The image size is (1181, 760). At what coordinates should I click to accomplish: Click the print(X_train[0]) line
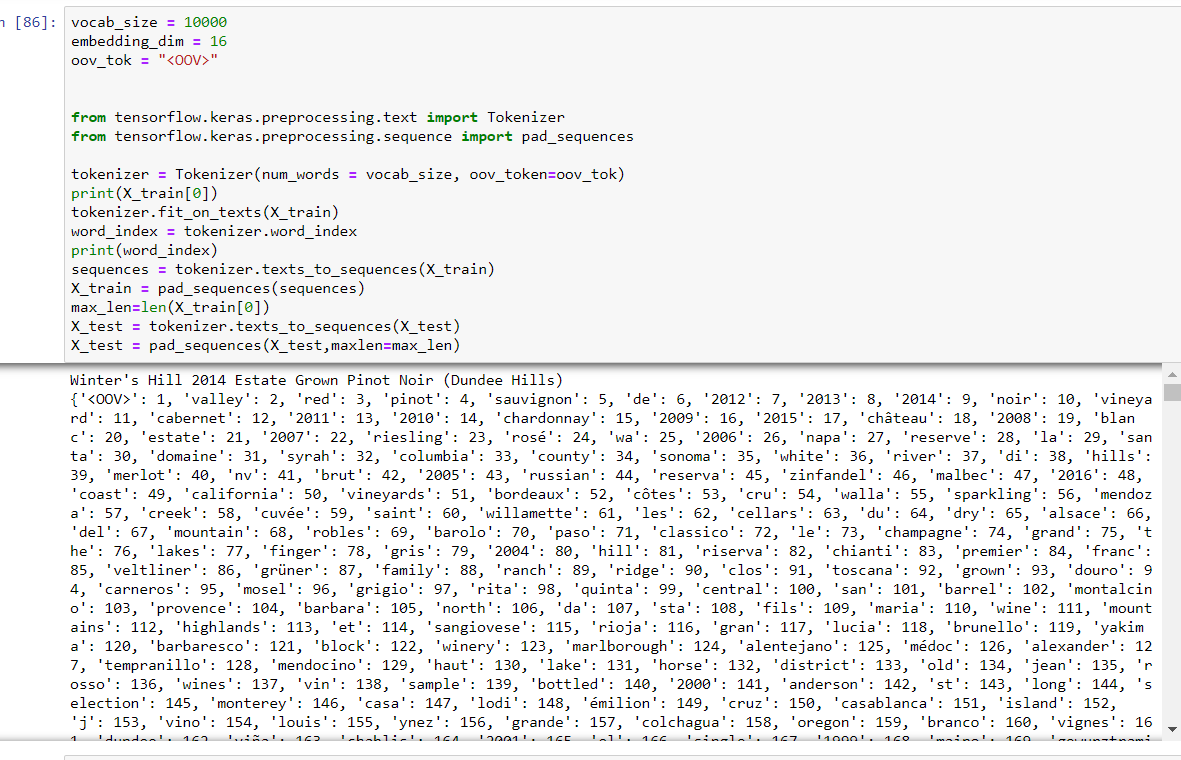[x=145, y=194]
